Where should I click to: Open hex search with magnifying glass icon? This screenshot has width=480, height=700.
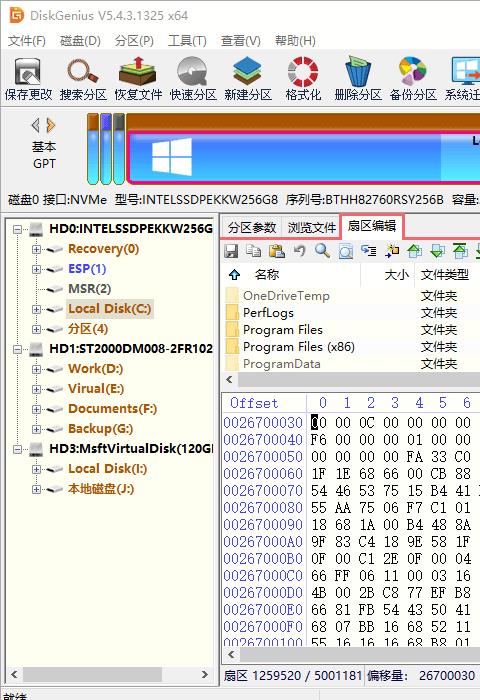click(x=322, y=251)
